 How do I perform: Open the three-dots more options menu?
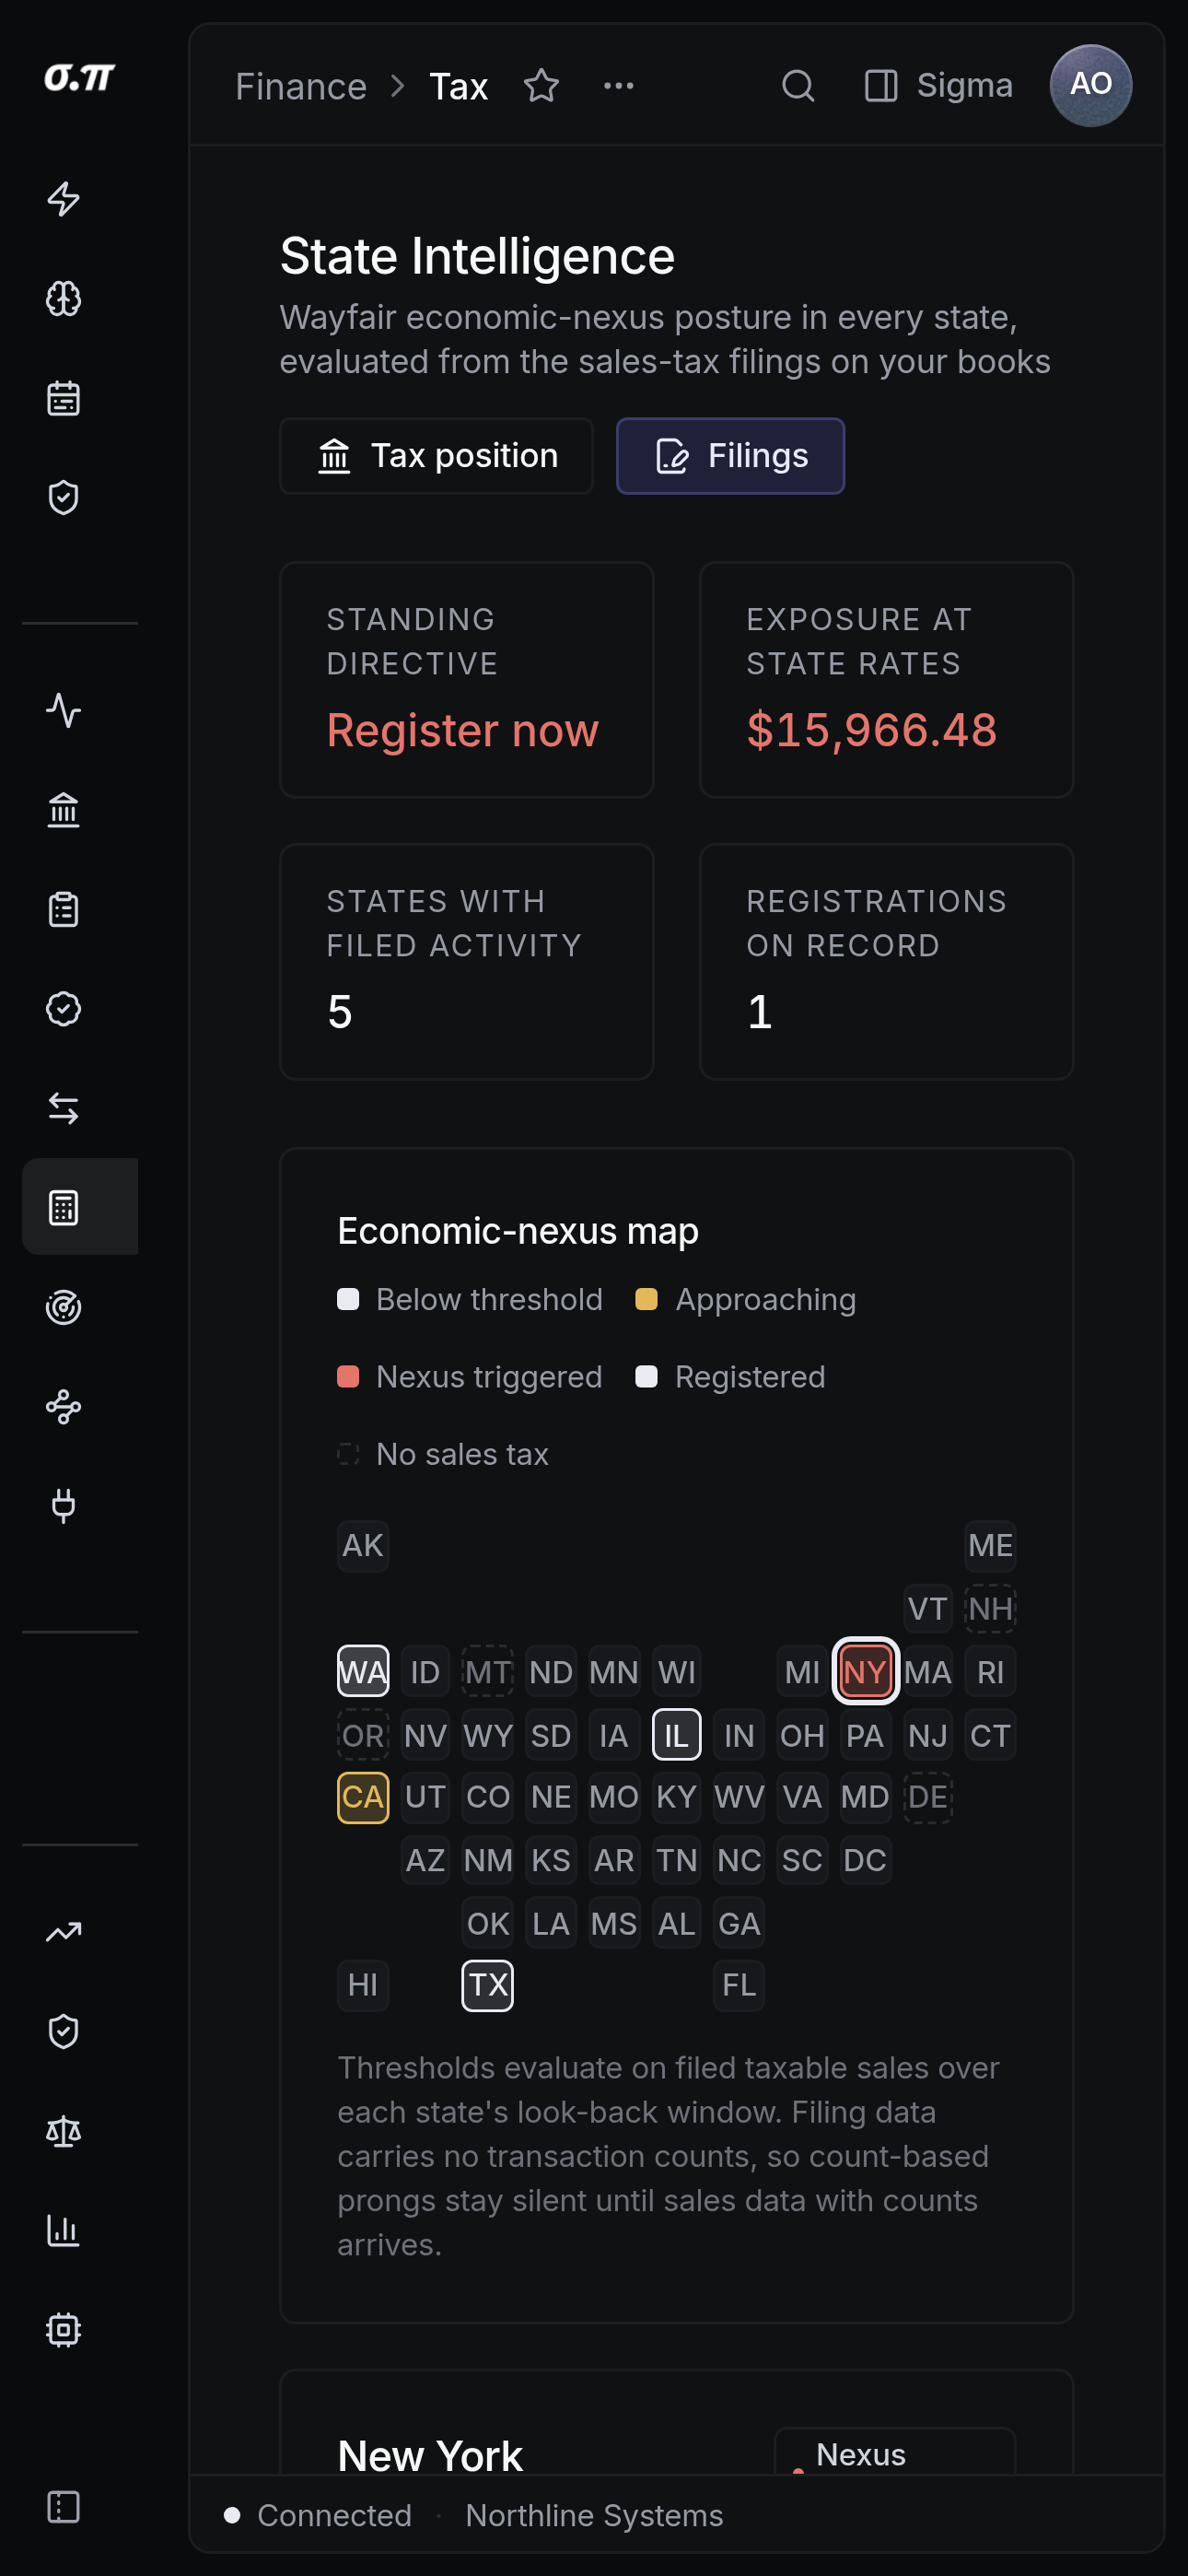618,86
